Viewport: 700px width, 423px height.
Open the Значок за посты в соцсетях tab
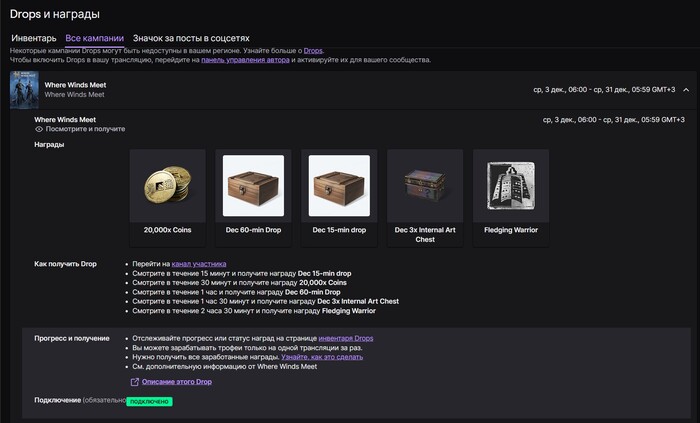click(191, 38)
